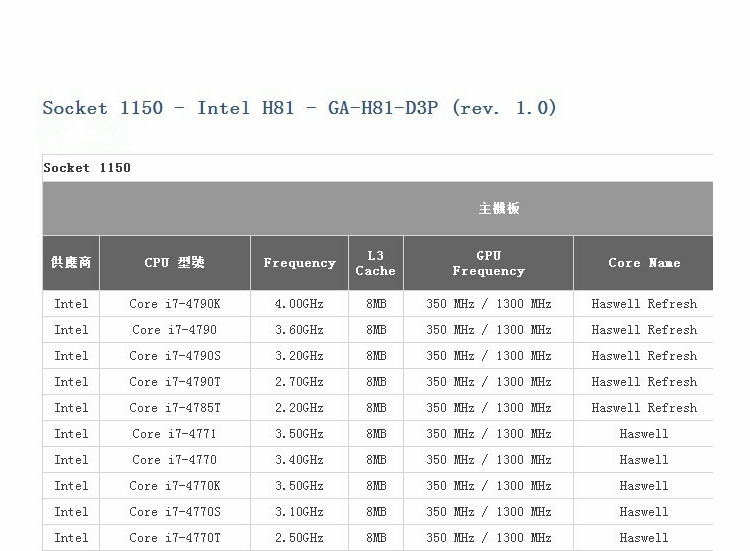Viewport: 750px width, 551px height.
Task: Click the 'Core Name' column header
Action: click(644, 263)
